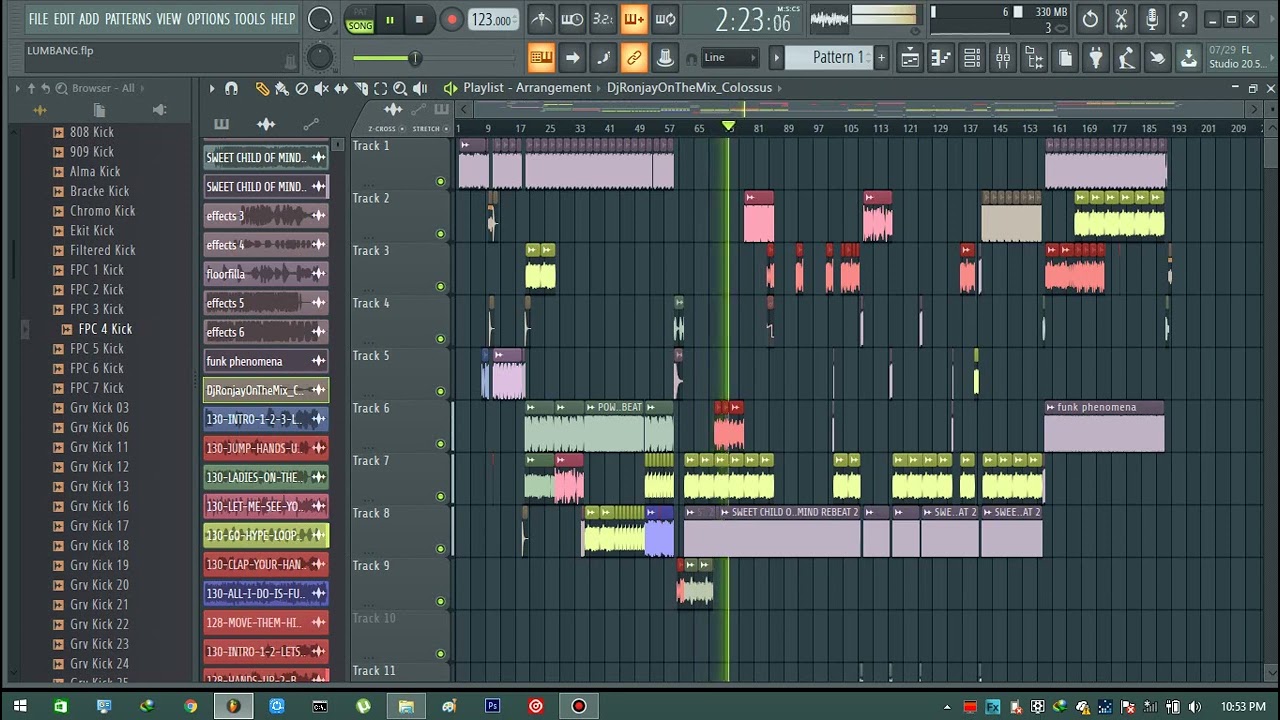Image resolution: width=1280 pixels, height=720 pixels.
Task: Open the Browser options arrow menu
Action: point(17,88)
